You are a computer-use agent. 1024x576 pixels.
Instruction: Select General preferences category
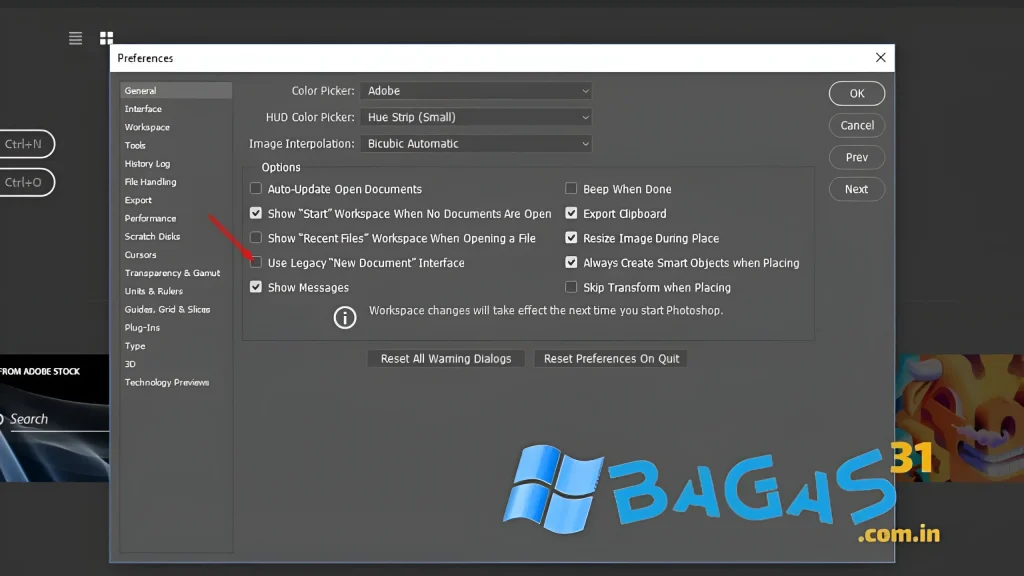[x=176, y=91]
